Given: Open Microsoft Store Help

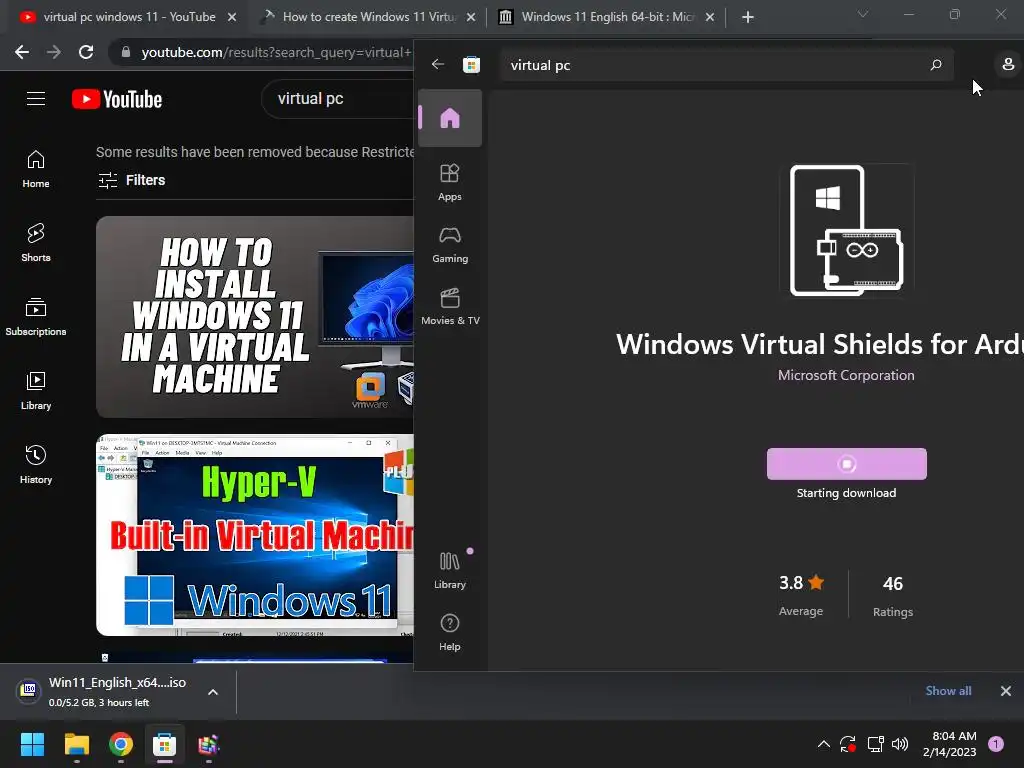Looking at the screenshot, I should tap(450, 632).
